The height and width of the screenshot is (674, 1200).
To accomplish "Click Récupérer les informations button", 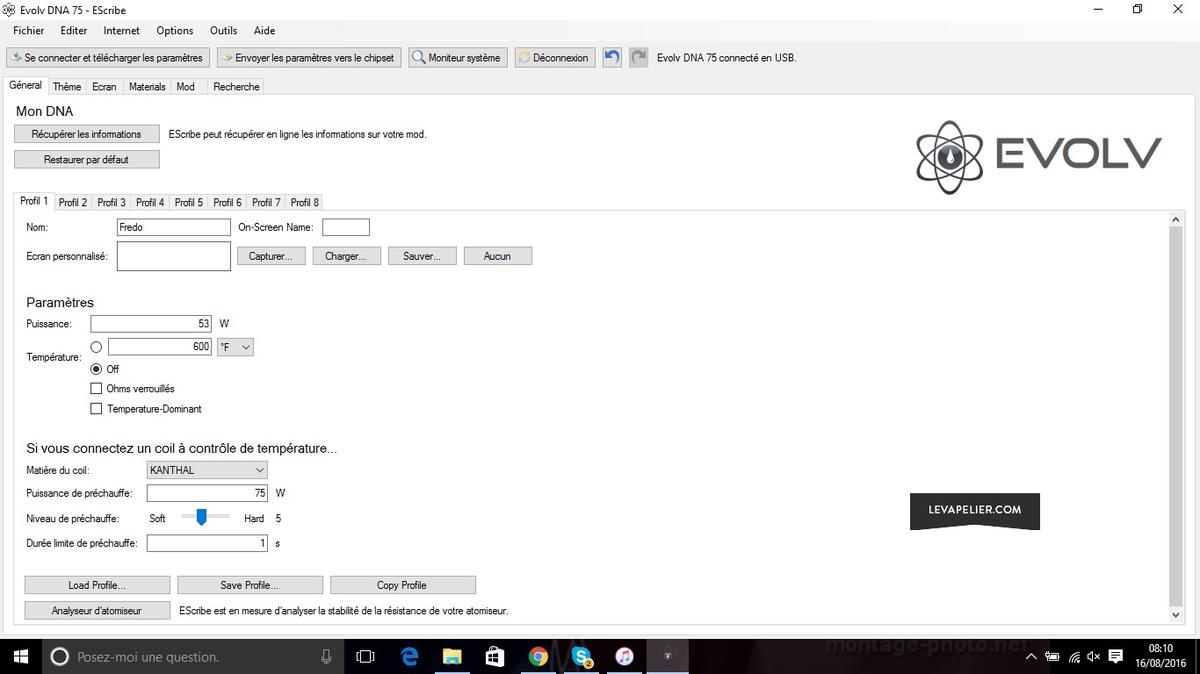I will tap(87, 134).
